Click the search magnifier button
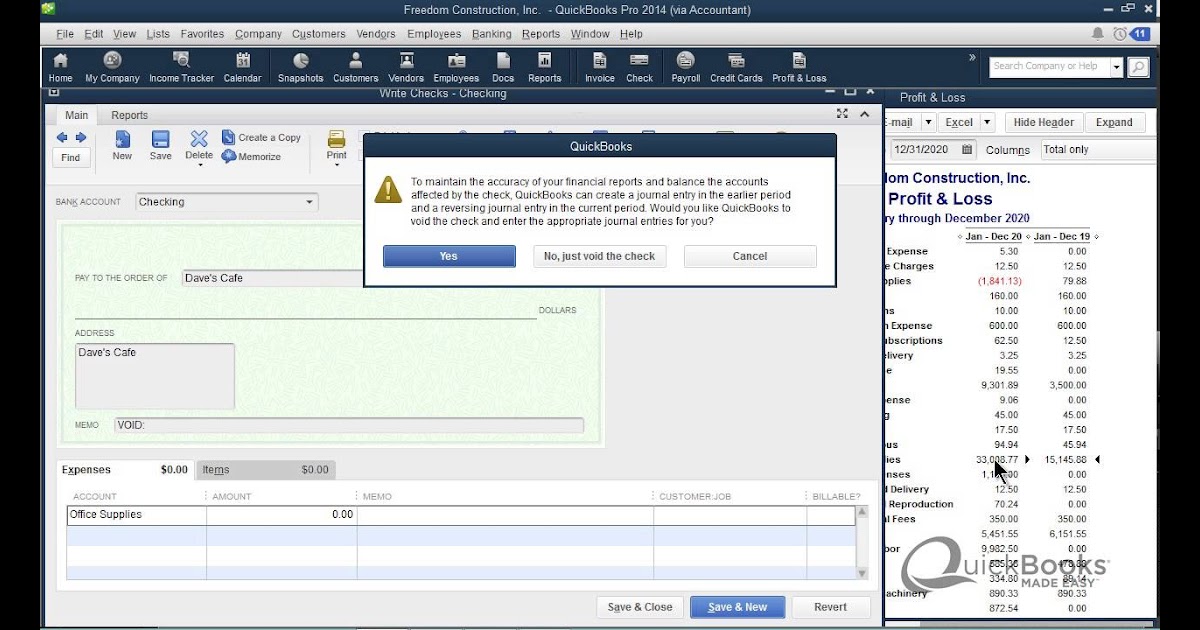This screenshot has height=630, width=1200. pos(1137,67)
